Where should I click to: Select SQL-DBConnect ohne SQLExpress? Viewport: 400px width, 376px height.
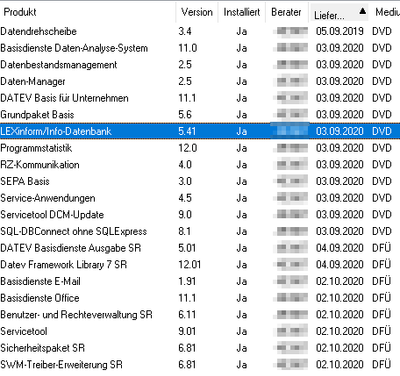[200, 231]
